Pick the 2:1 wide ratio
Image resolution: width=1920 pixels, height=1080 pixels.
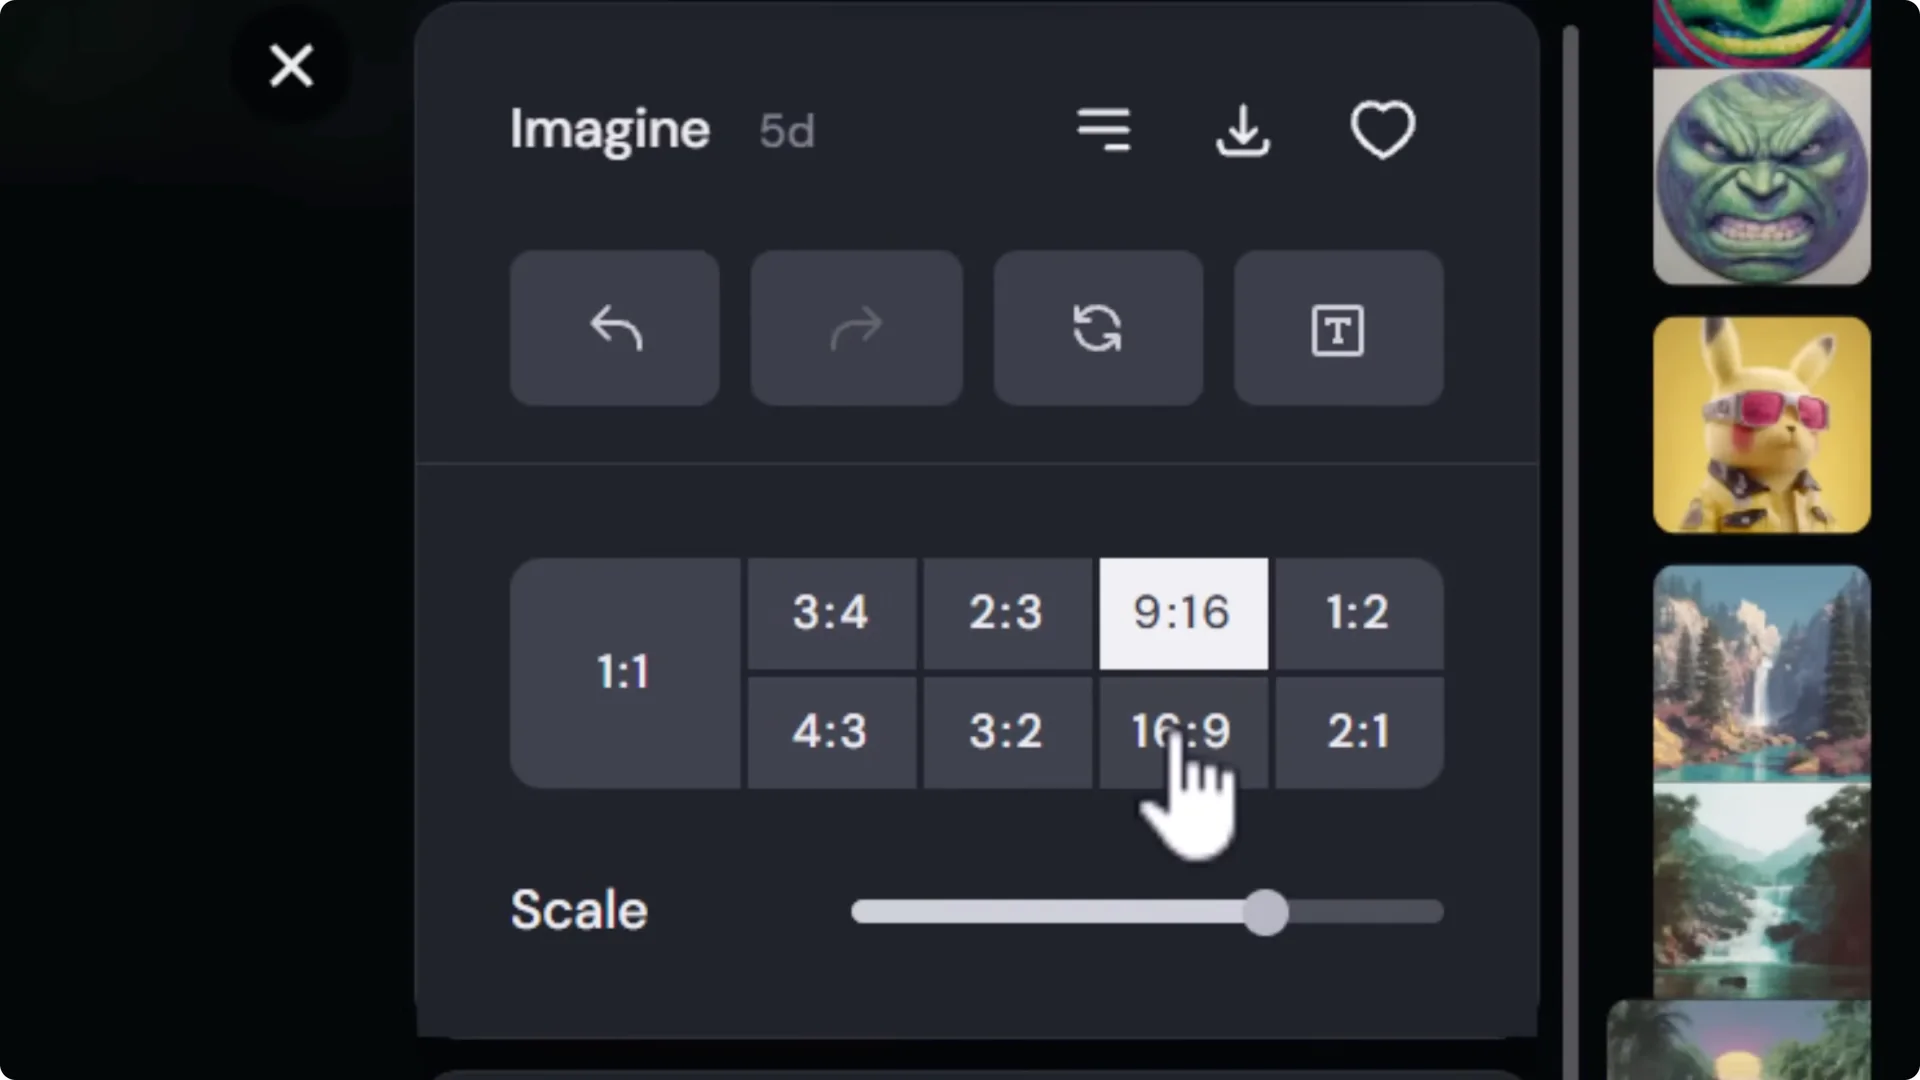pos(1357,731)
